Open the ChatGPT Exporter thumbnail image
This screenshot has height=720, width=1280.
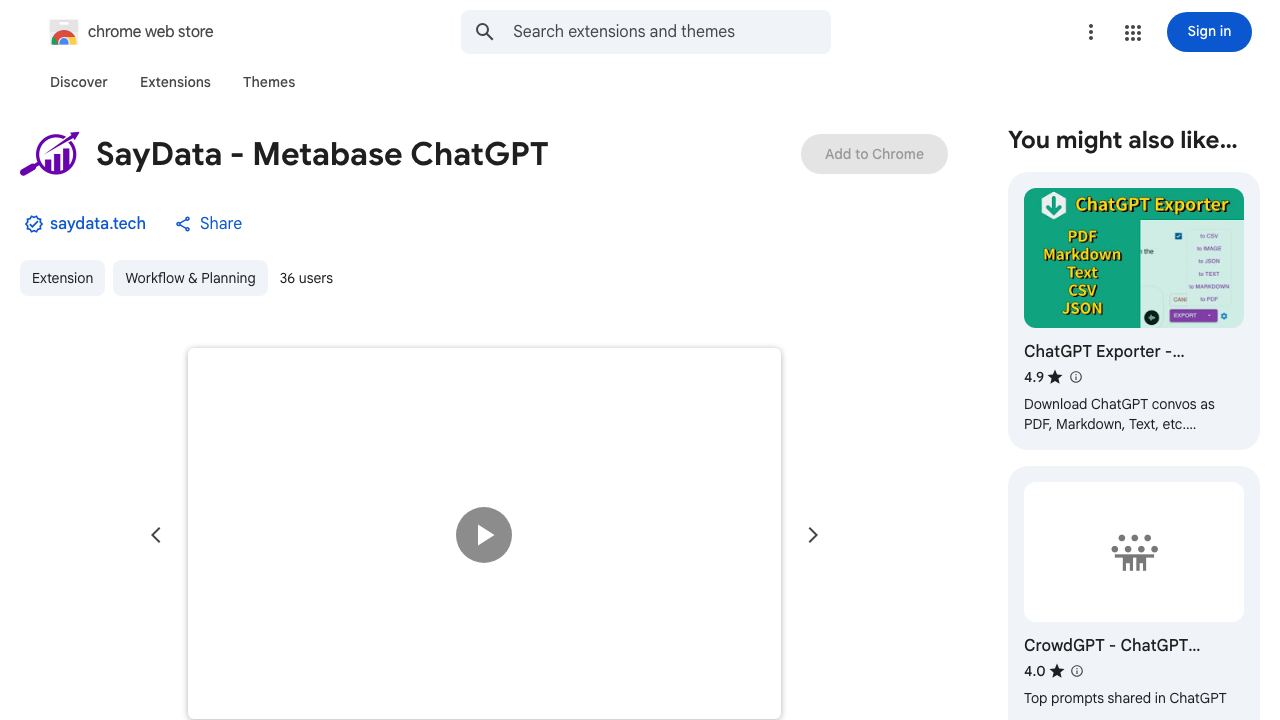click(1134, 258)
